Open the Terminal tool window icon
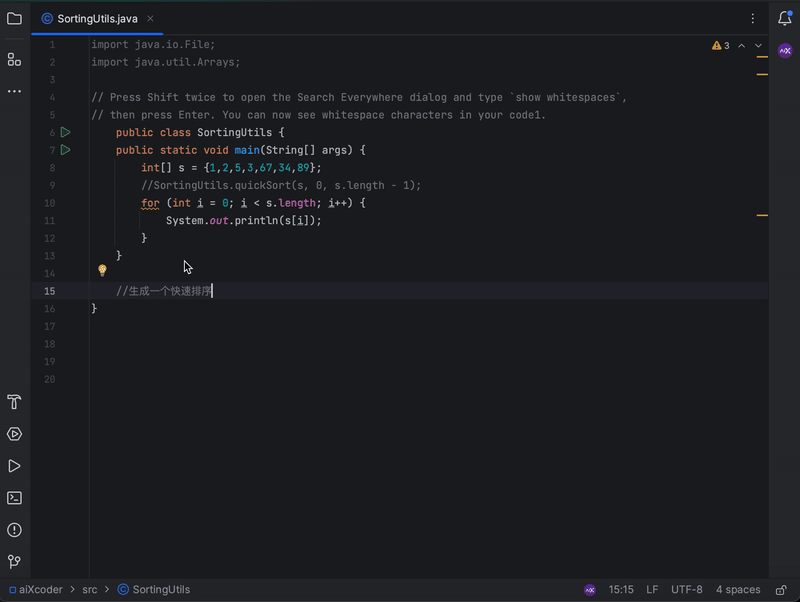This screenshot has width=800, height=602. pyautogui.click(x=13, y=497)
